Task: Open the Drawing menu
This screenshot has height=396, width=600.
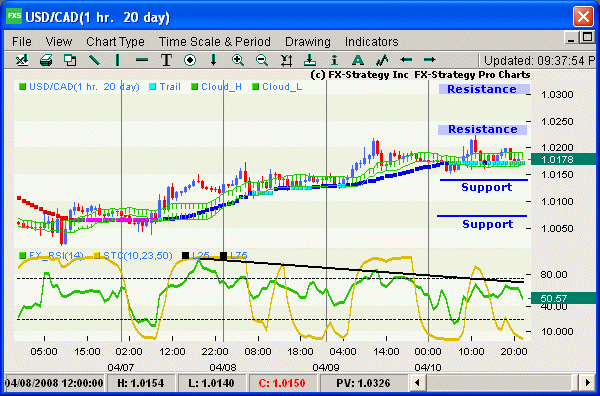Action: [x=308, y=41]
